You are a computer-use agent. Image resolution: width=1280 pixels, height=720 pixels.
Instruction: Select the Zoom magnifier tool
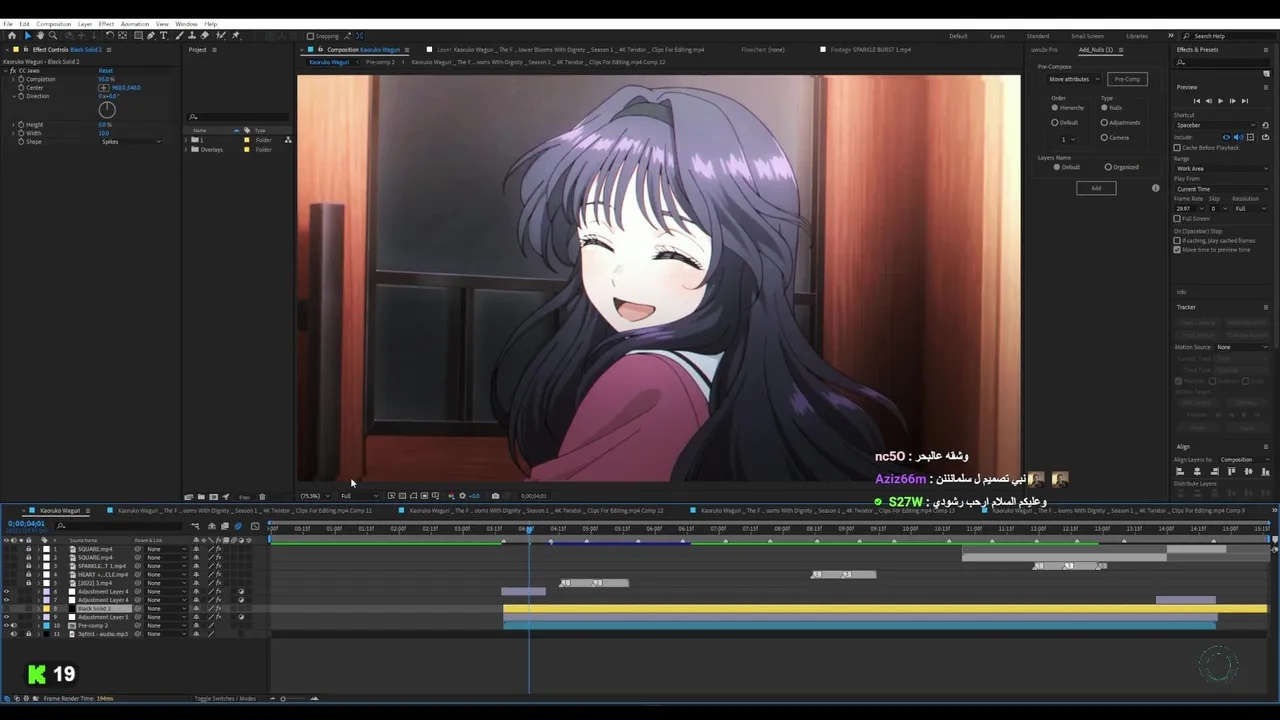click(53, 35)
